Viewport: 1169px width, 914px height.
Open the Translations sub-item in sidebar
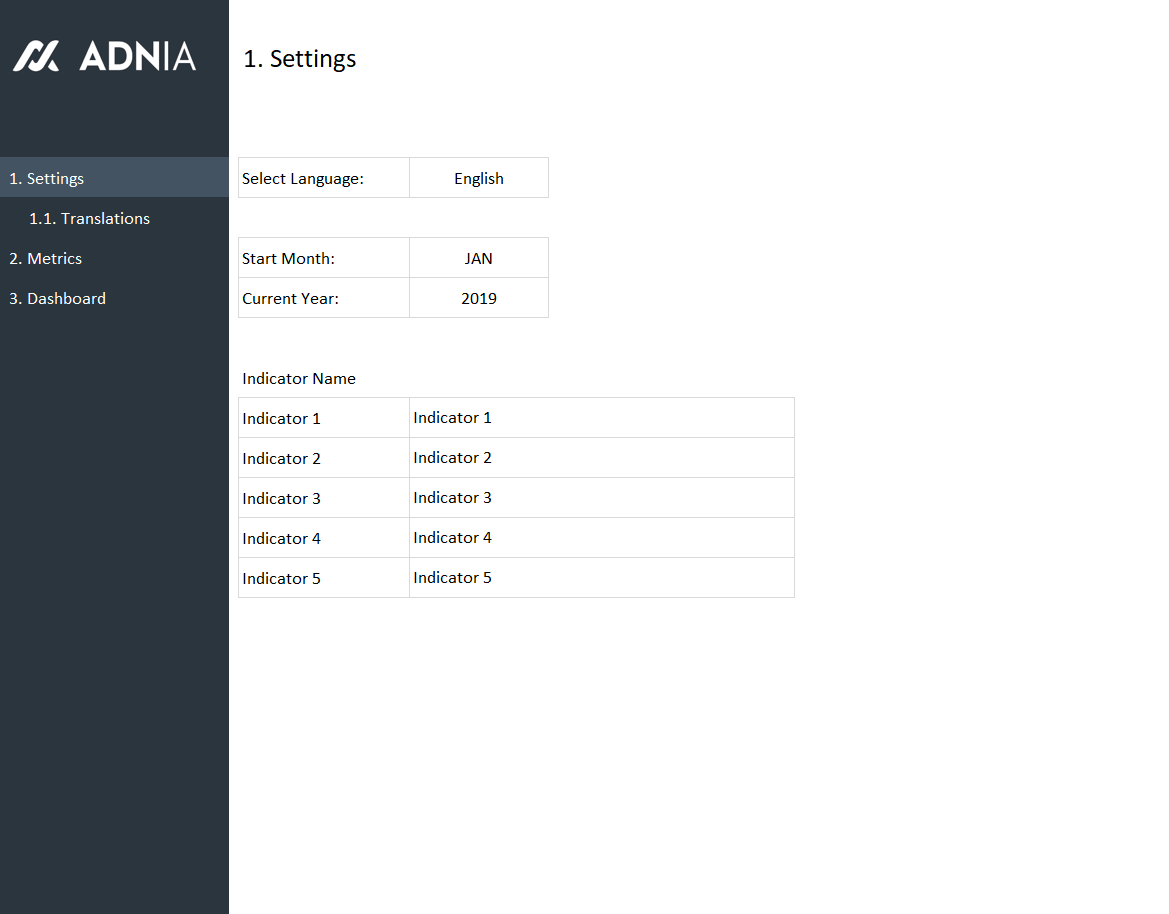pos(89,218)
